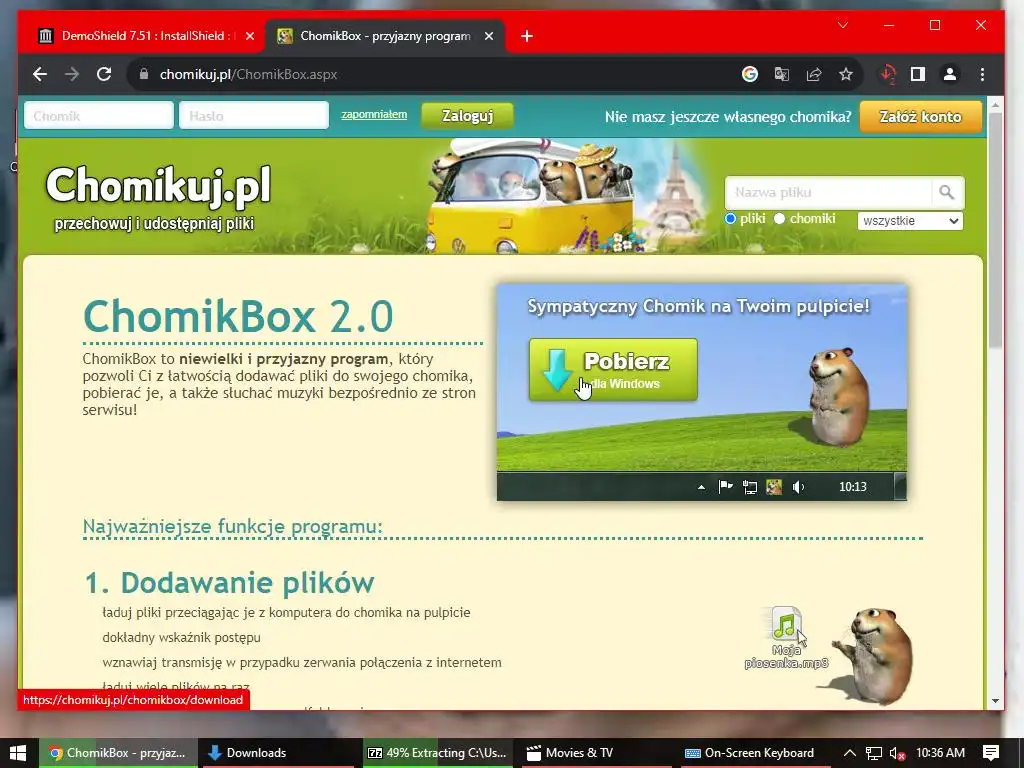Image resolution: width=1024 pixels, height=768 pixels.
Task: Open tab search chevron in title bar
Action: point(843,25)
